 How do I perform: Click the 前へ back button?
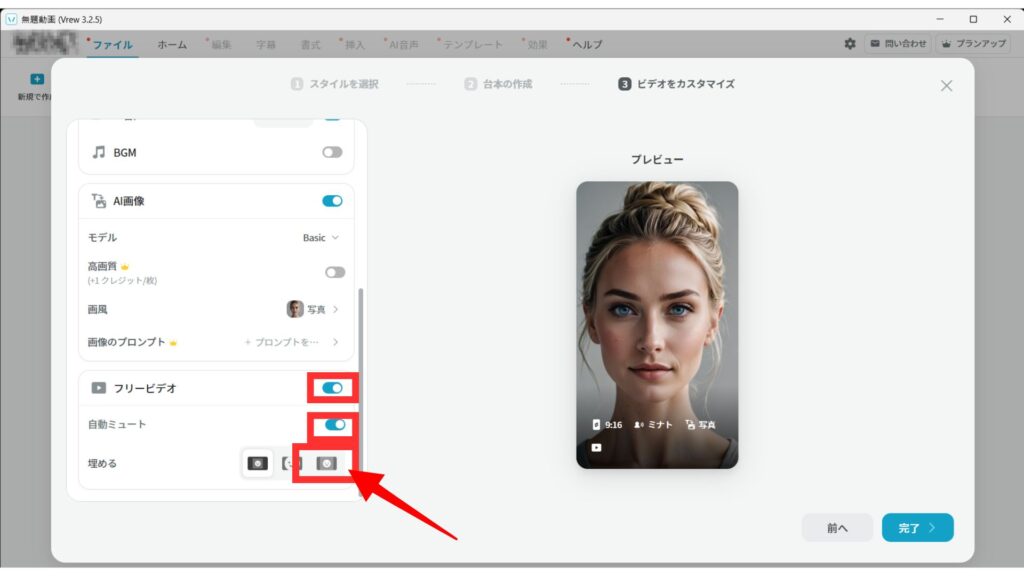click(837, 528)
